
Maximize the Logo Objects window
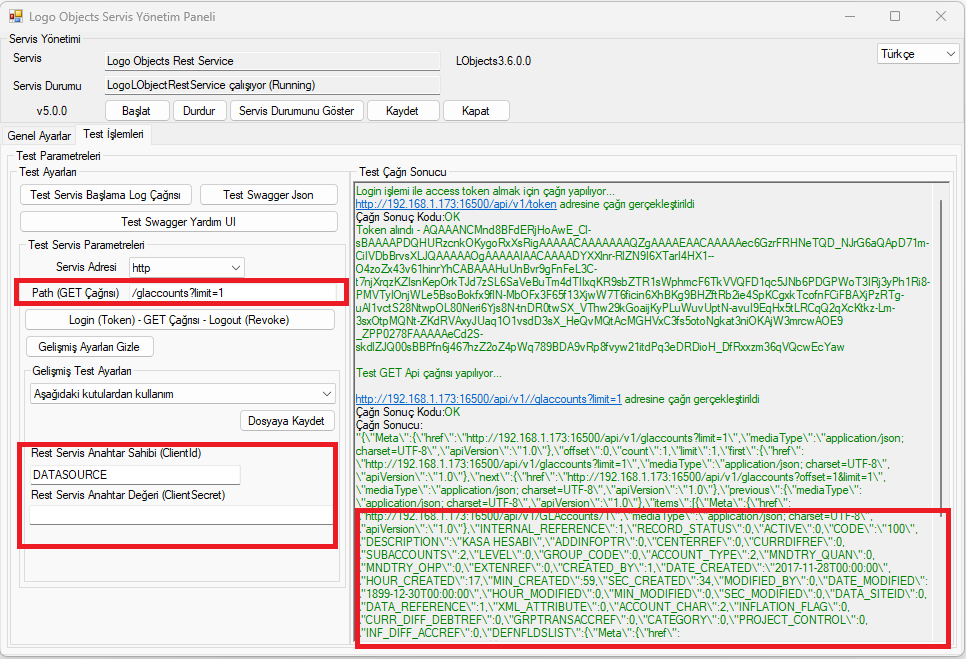pos(895,16)
